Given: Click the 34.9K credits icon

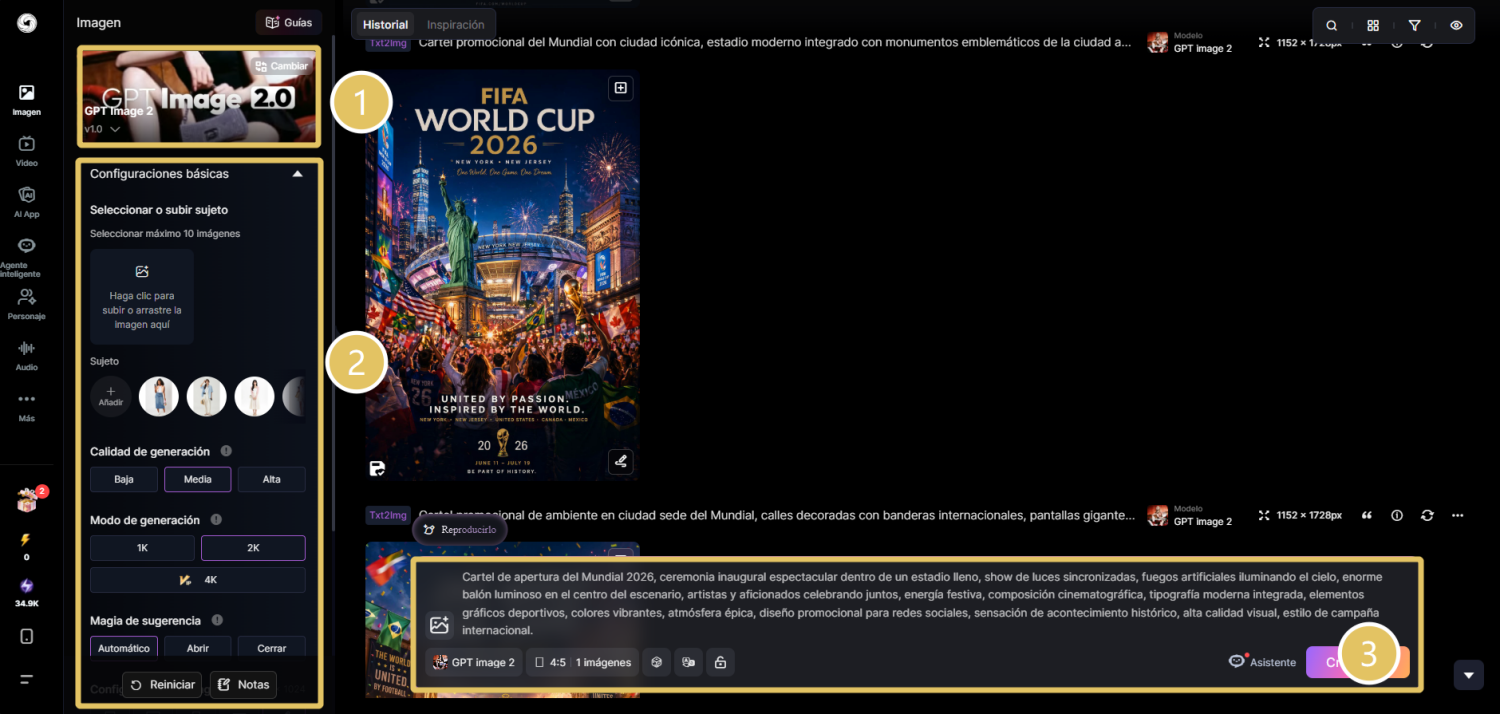Looking at the screenshot, I should pyautogui.click(x=27, y=586).
